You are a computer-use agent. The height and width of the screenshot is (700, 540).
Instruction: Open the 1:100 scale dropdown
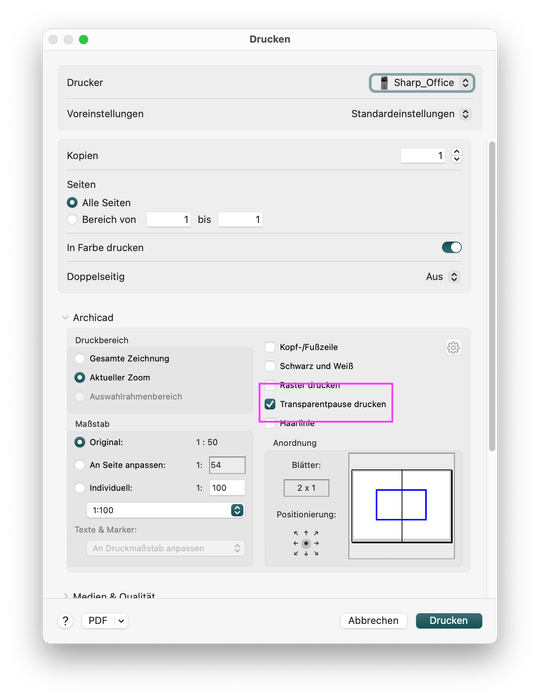(166, 510)
